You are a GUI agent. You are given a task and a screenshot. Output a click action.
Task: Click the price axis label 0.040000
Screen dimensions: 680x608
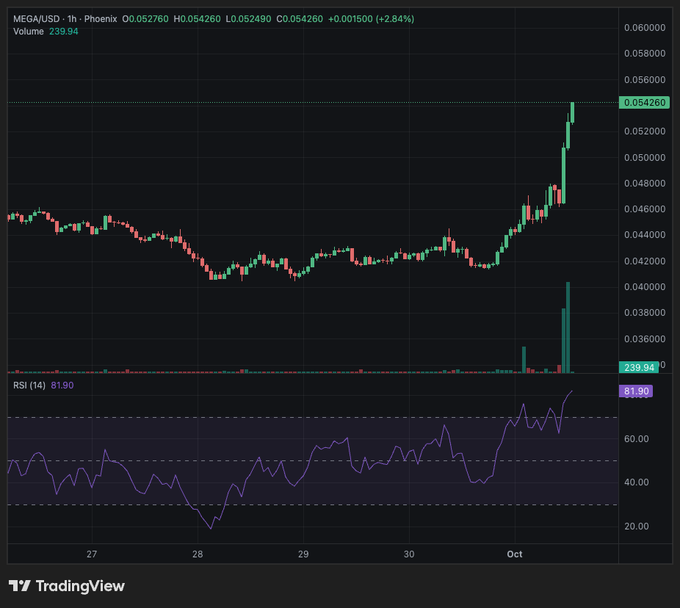click(x=644, y=287)
